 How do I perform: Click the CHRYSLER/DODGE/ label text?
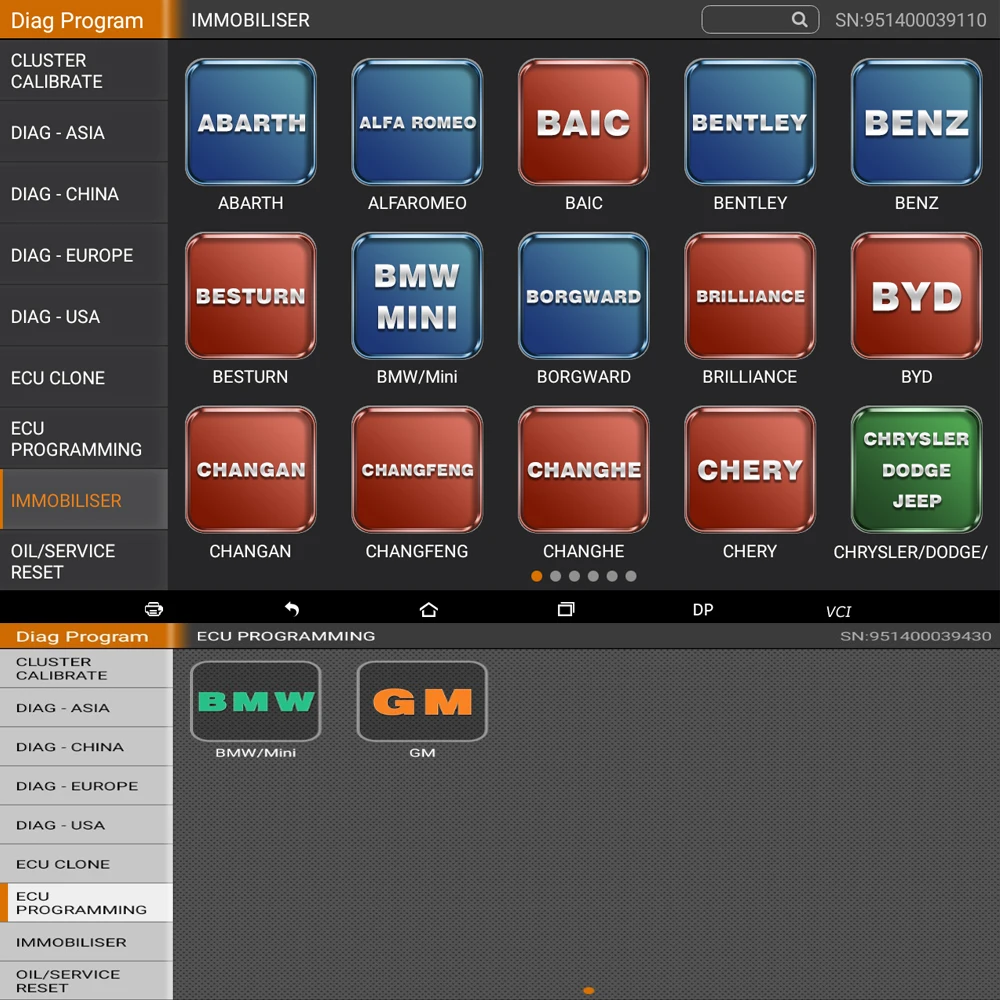(911, 552)
